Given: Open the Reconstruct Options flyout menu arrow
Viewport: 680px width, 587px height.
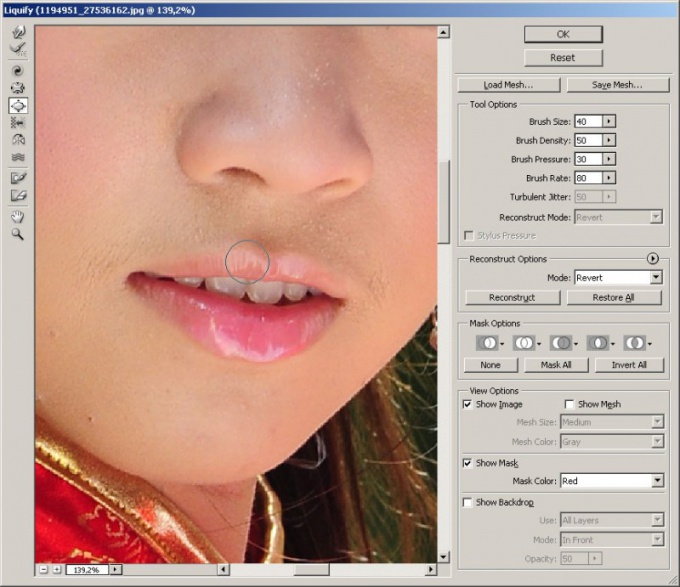Looking at the screenshot, I should tap(652, 259).
